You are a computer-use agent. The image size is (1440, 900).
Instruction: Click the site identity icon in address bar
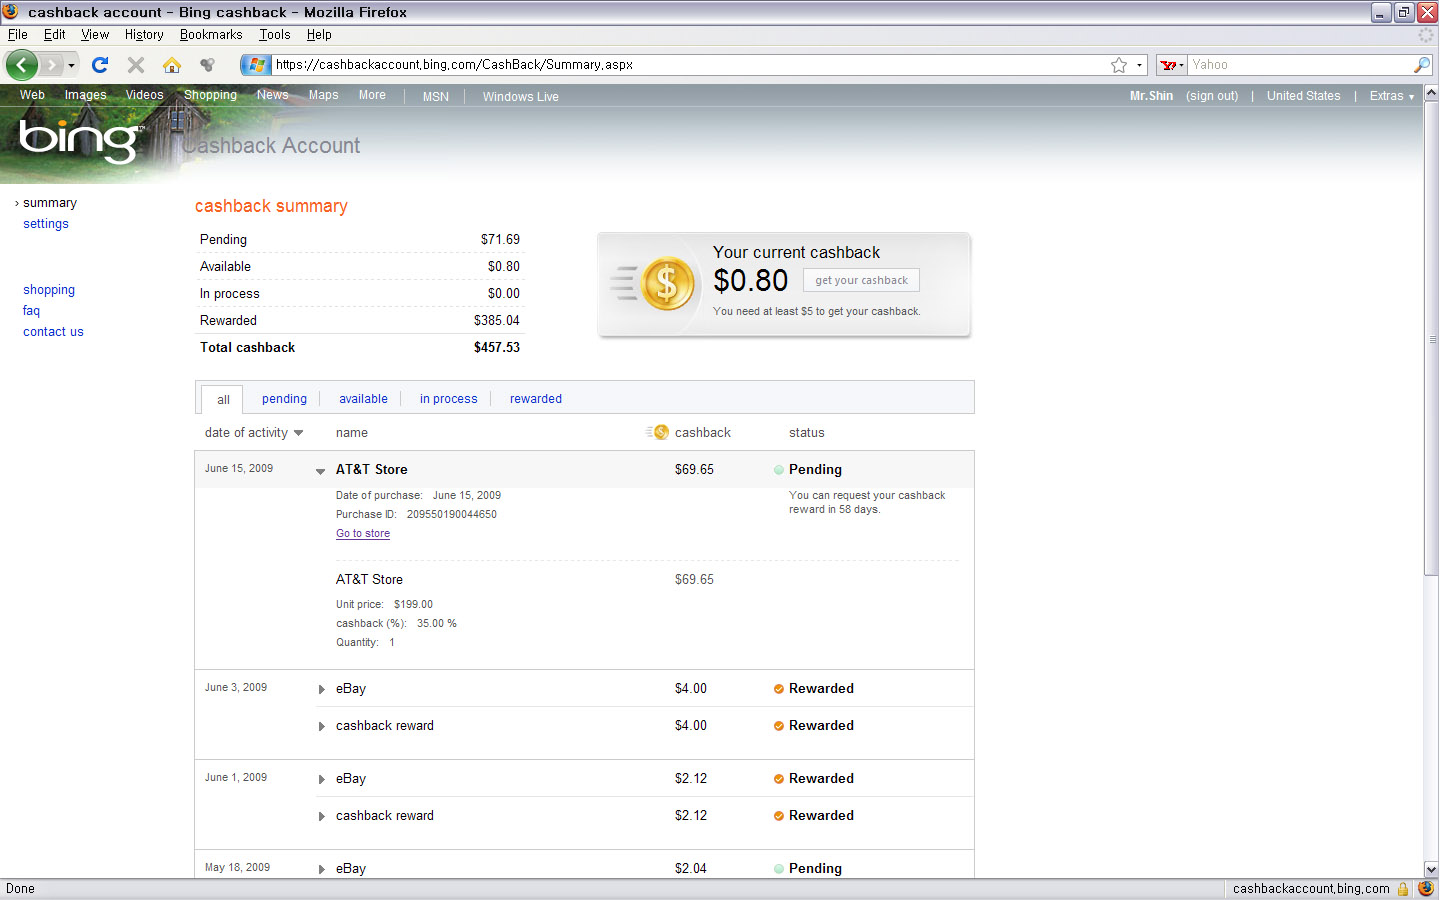point(256,65)
